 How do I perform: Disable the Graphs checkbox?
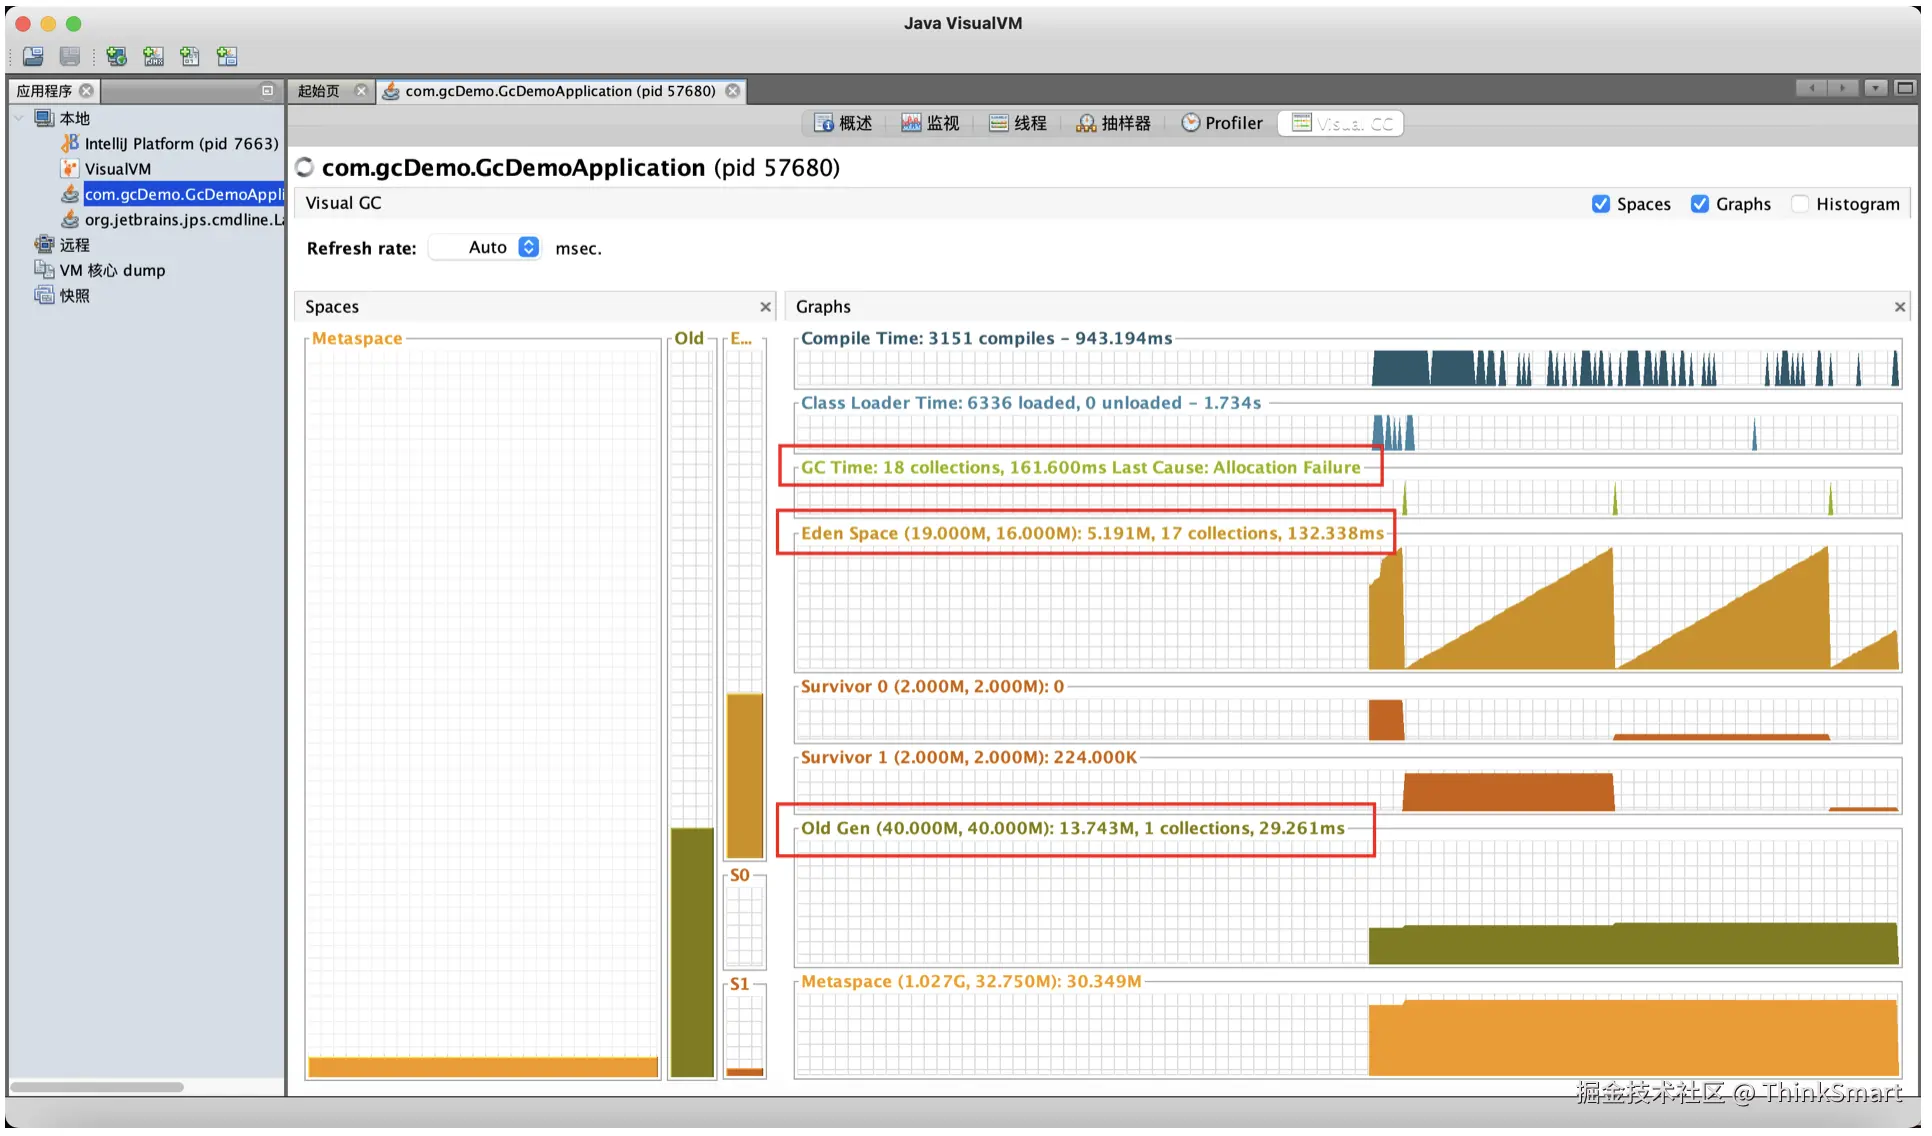1699,204
